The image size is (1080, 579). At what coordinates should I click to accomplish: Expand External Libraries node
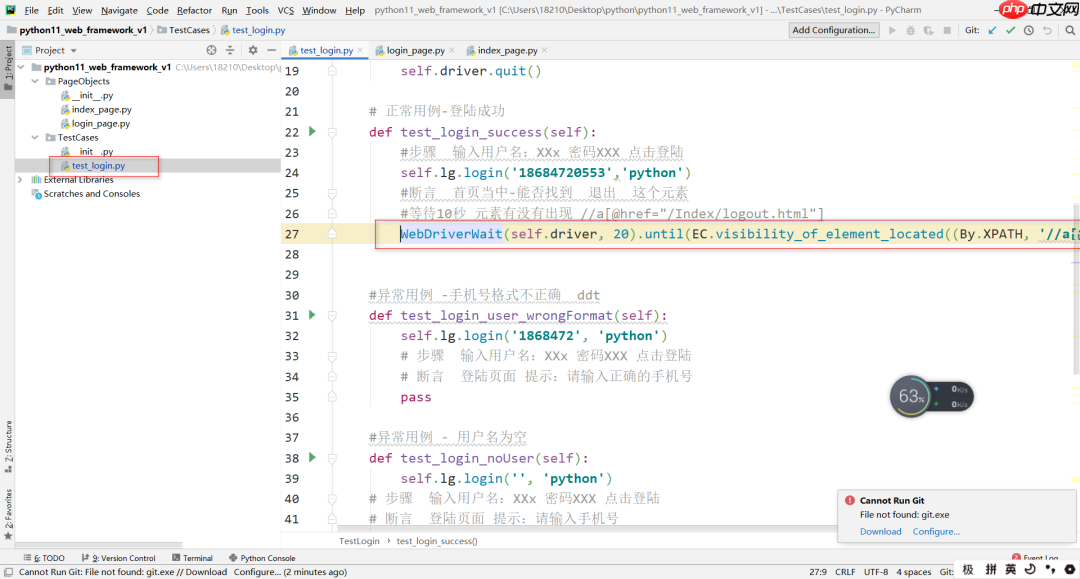(21, 180)
